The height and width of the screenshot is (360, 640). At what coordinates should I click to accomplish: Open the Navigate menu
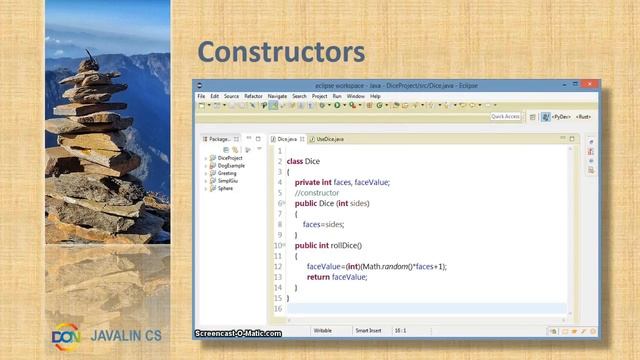click(277, 96)
